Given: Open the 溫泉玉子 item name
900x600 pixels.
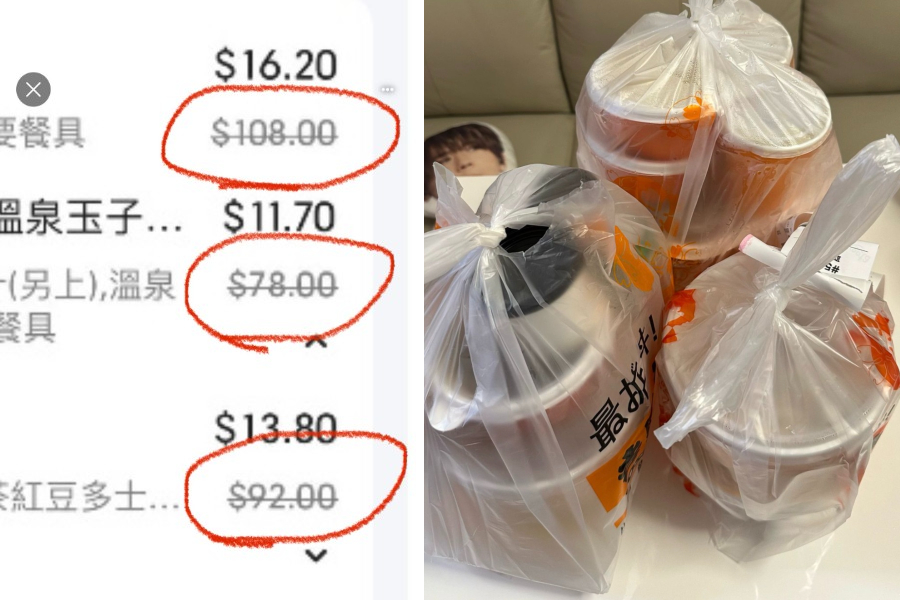Looking at the screenshot, I should [90, 217].
